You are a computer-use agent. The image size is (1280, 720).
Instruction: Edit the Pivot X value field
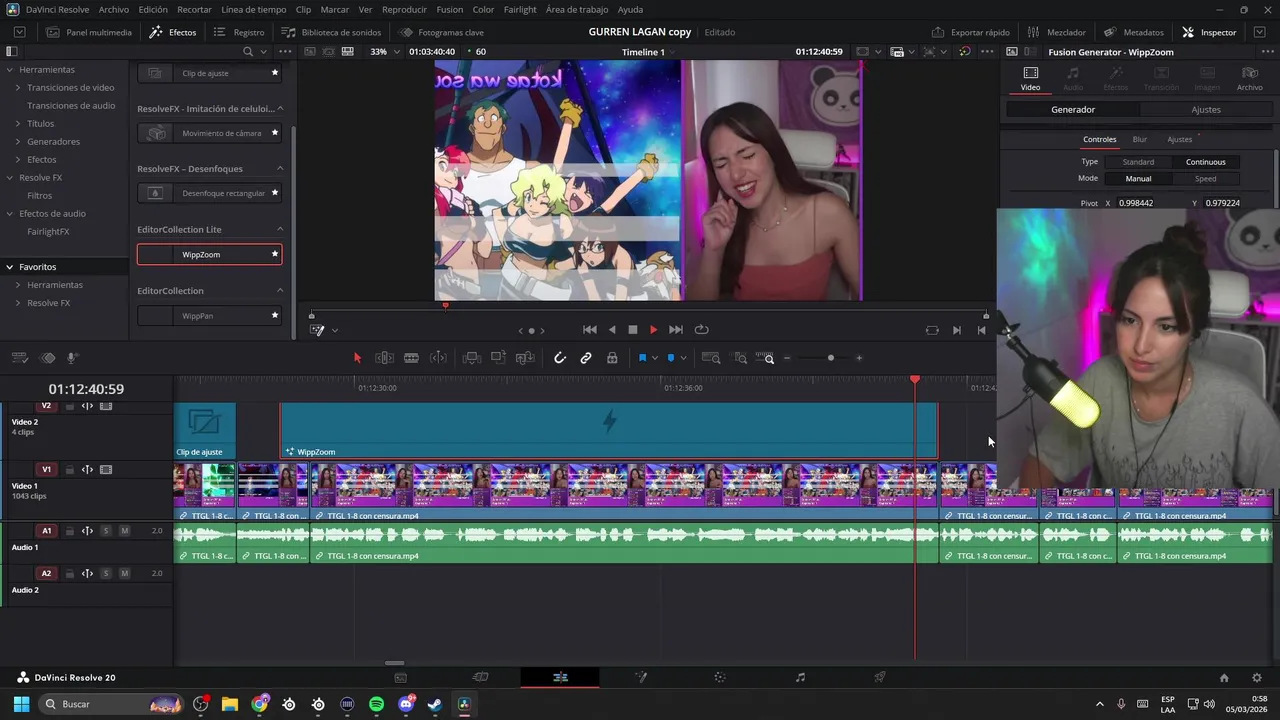pyautogui.click(x=1136, y=204)
